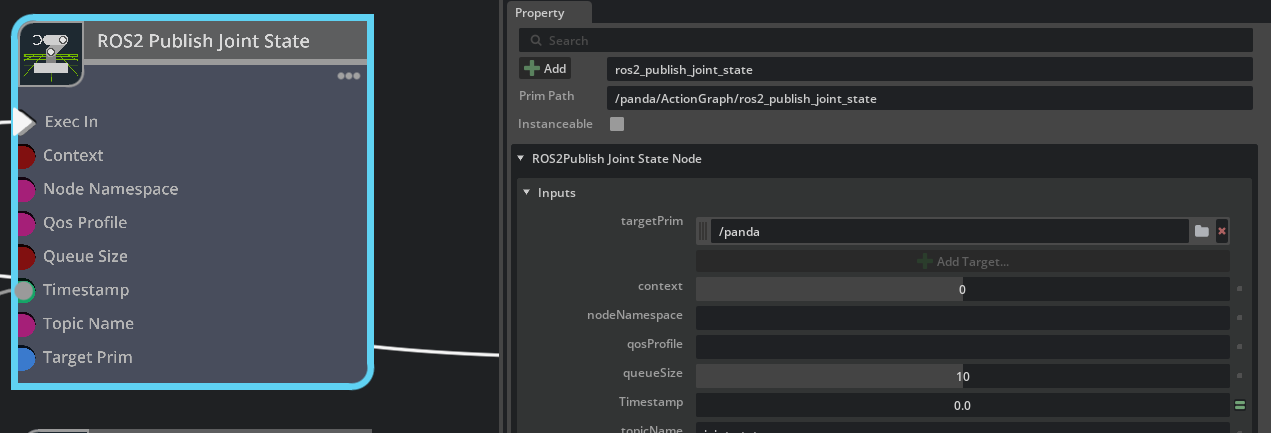Open folder picker for targetPrim /panda

pyautogui.click(x=1201, y=232)
